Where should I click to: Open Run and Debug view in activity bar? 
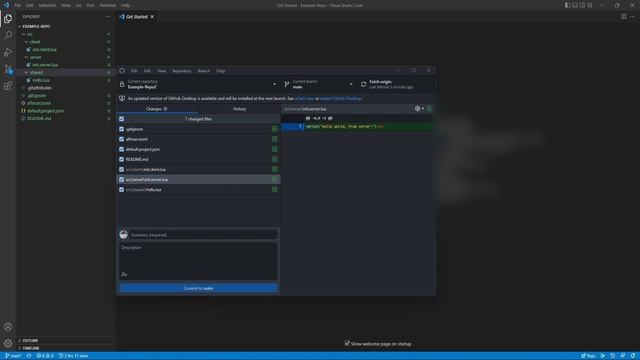(x=8, y=52)
